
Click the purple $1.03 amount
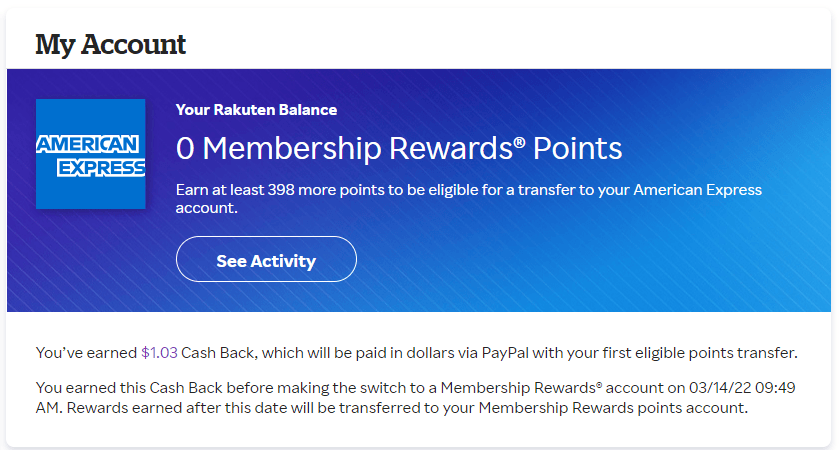tap(159, 352)
